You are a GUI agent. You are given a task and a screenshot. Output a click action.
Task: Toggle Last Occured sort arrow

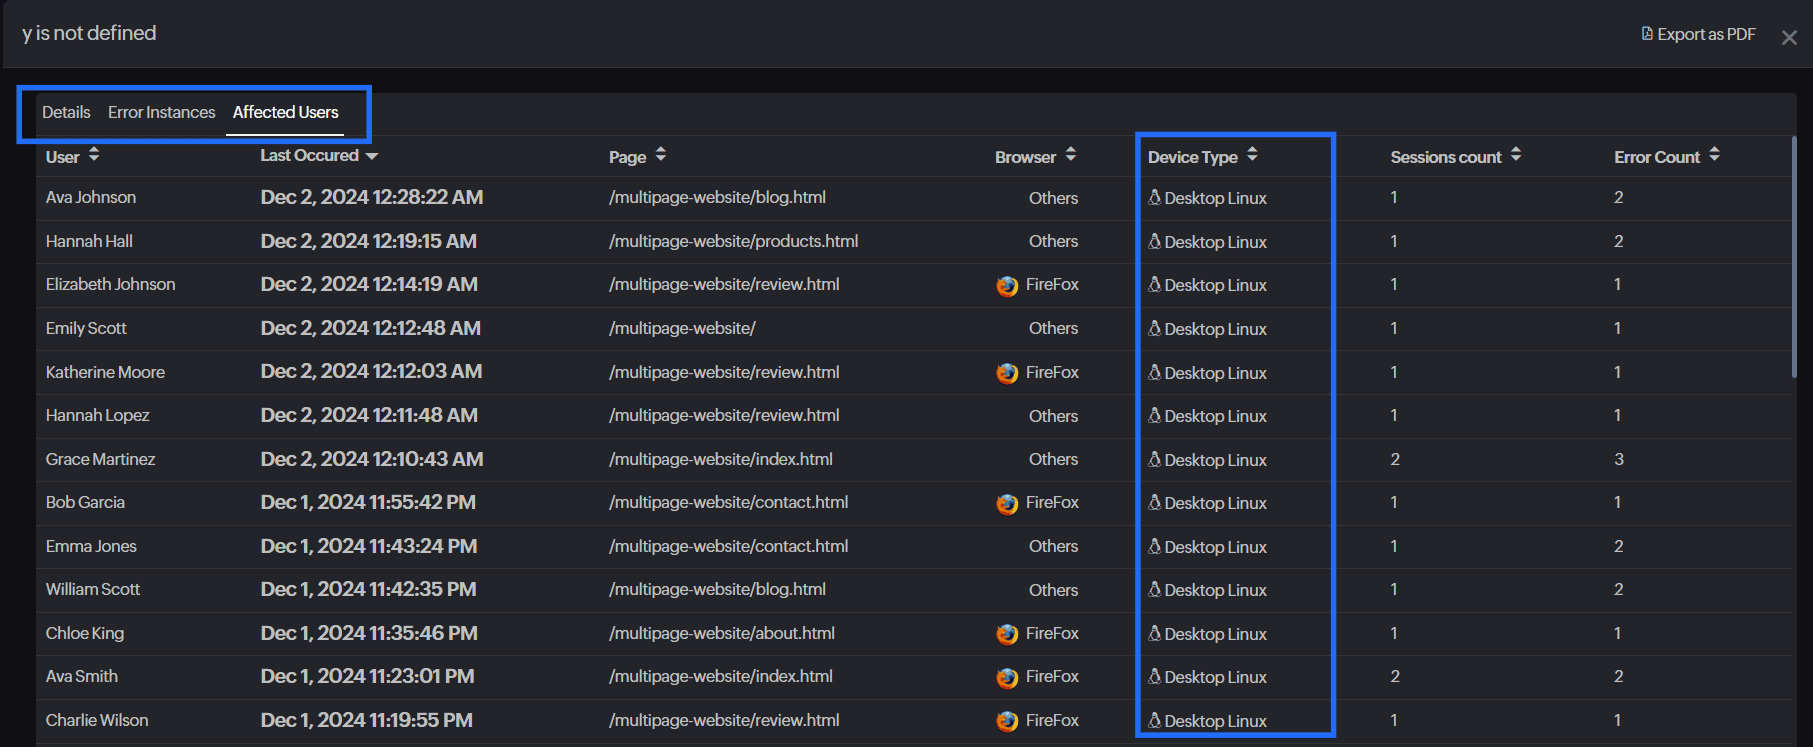372,156
